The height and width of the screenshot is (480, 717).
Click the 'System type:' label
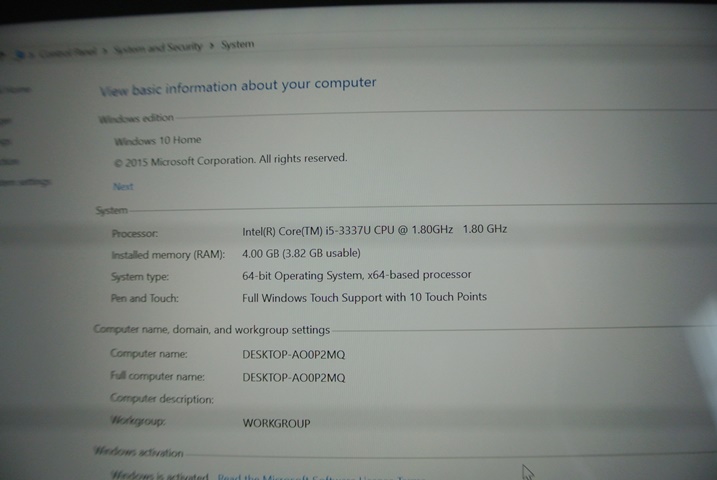click(x=140, y=277)
